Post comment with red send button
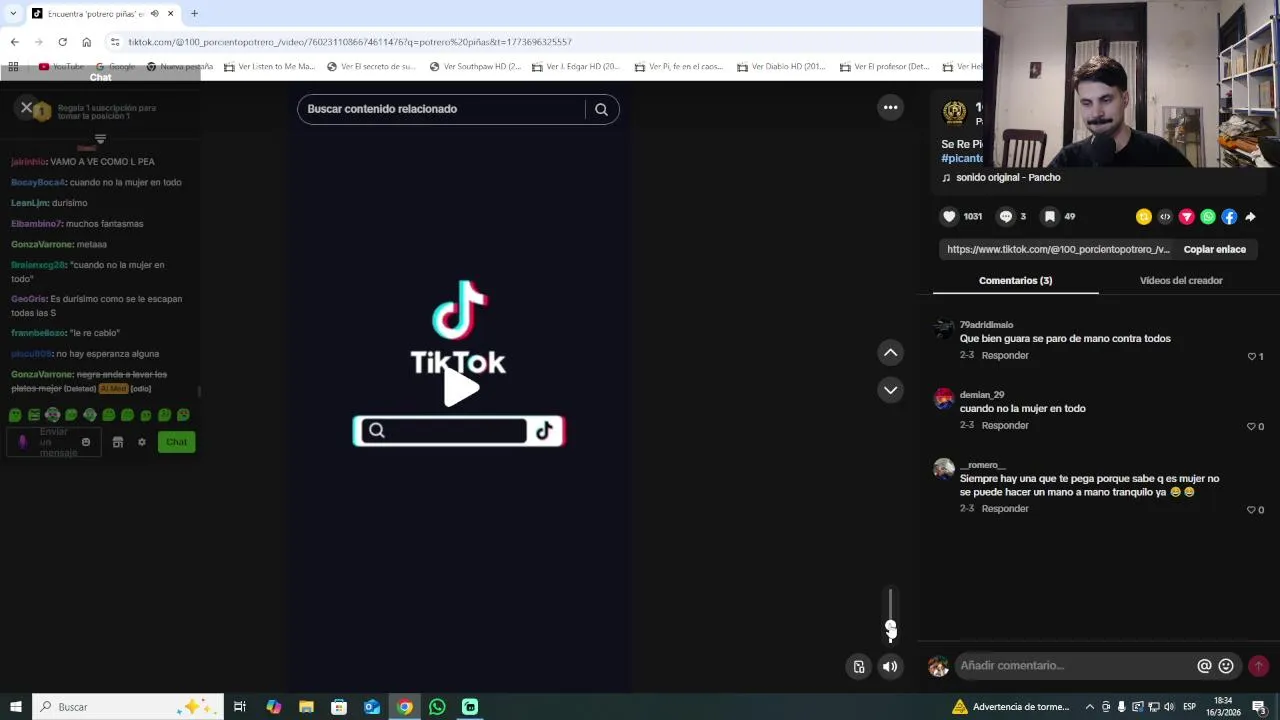 (1259, 666)
